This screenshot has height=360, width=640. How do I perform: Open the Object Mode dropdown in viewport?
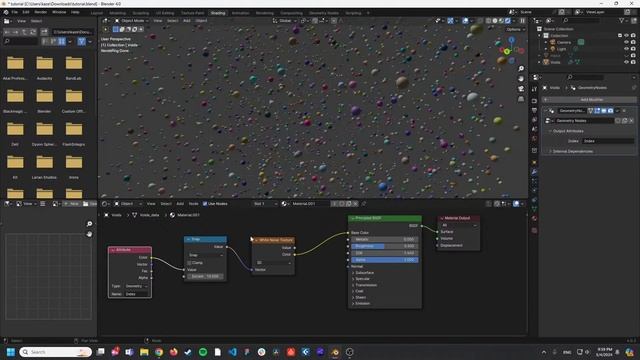tap(131, 20)
